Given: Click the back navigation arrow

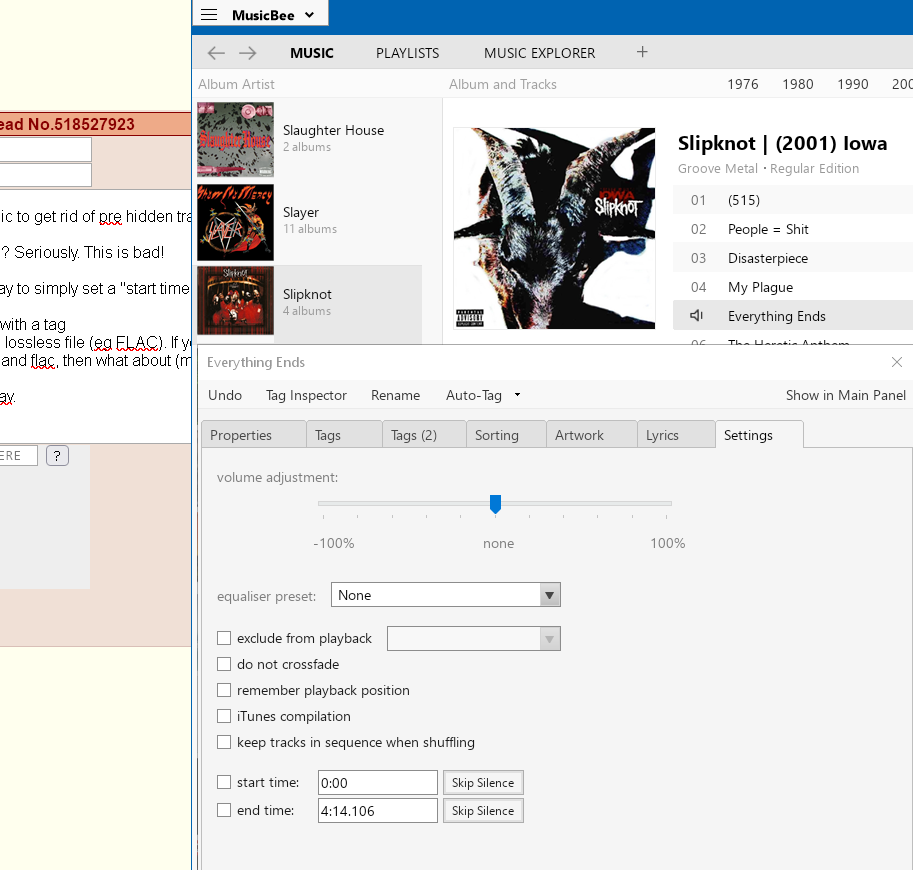Looking at the screenshot, I should 216,53.
